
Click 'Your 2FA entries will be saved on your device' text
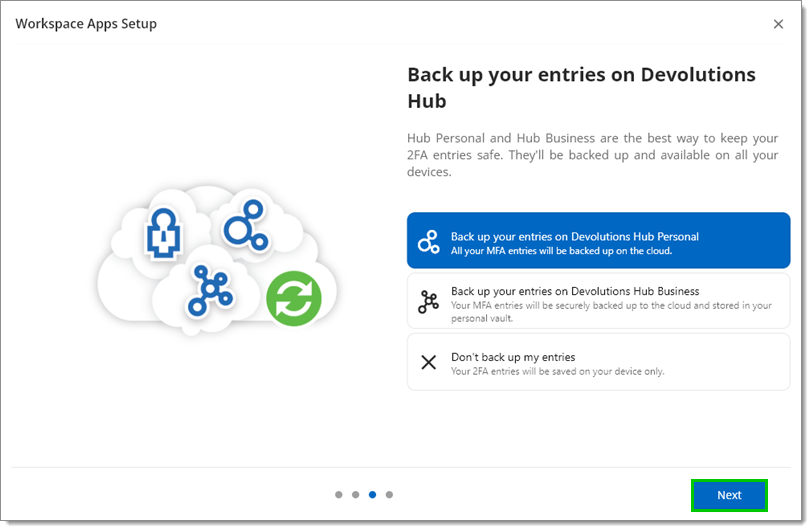click(557, 371)
